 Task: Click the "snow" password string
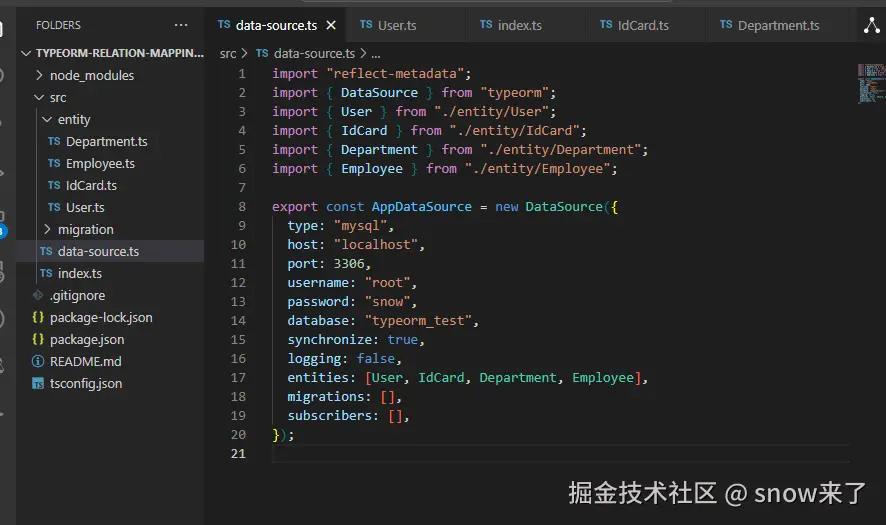click(x=387, y=302)
